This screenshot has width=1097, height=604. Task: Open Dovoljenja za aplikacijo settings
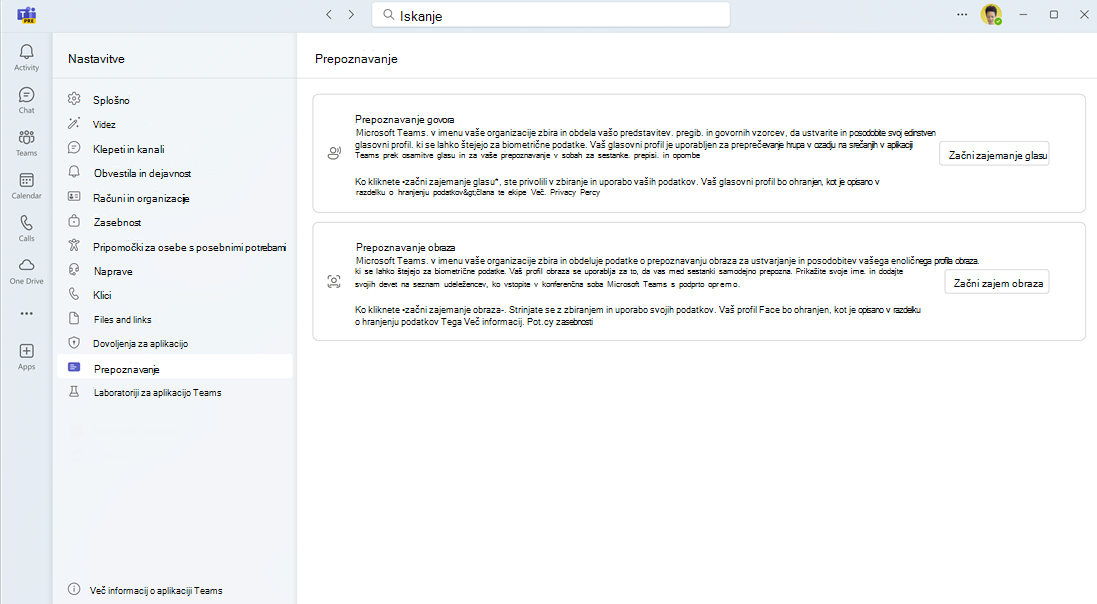[175, 344]
